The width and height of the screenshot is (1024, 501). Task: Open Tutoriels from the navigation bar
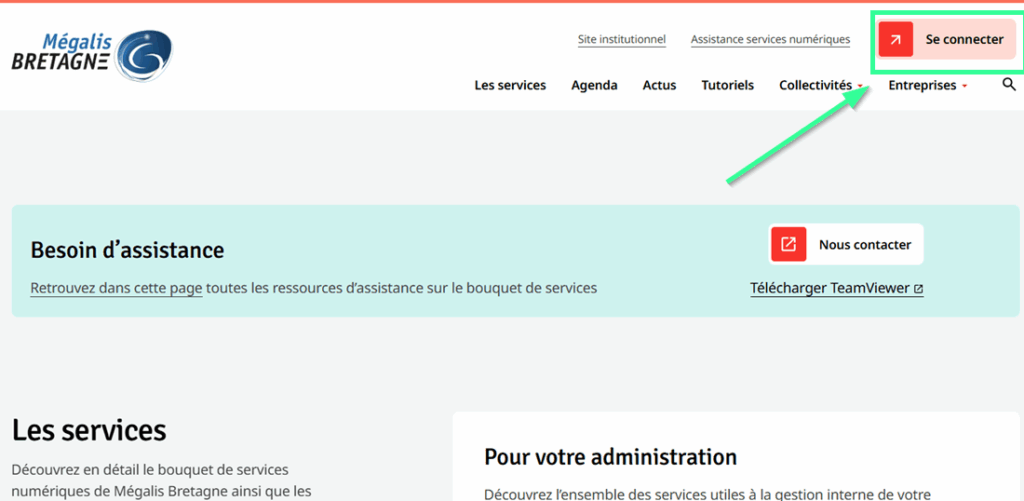(x=727, y=86)
